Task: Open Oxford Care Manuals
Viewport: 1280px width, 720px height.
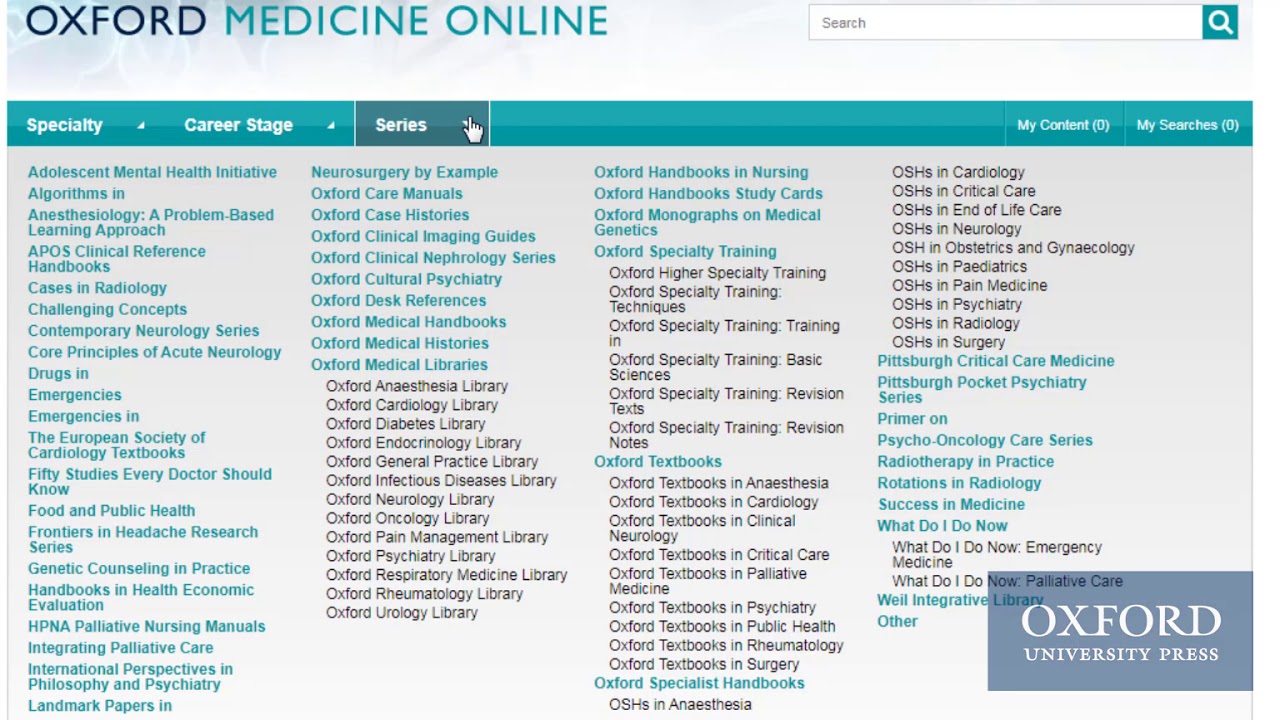Action: pos(386,194)
